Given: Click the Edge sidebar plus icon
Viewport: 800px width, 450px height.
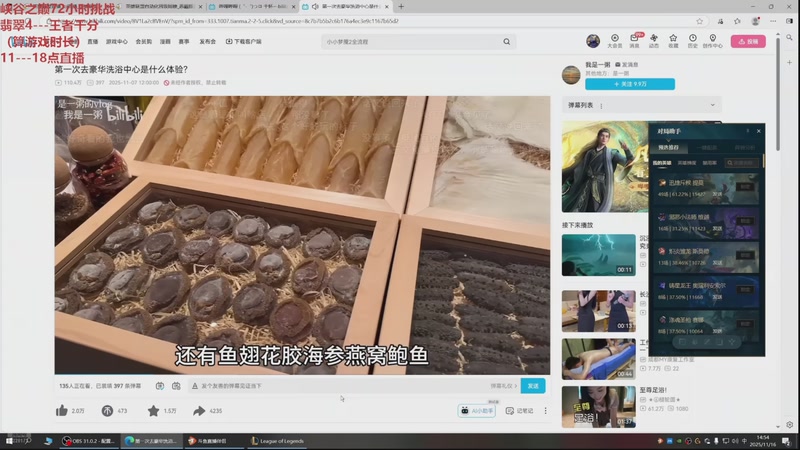Looking at the screenshot, I should pyautogui.click(x=789, y=62).
